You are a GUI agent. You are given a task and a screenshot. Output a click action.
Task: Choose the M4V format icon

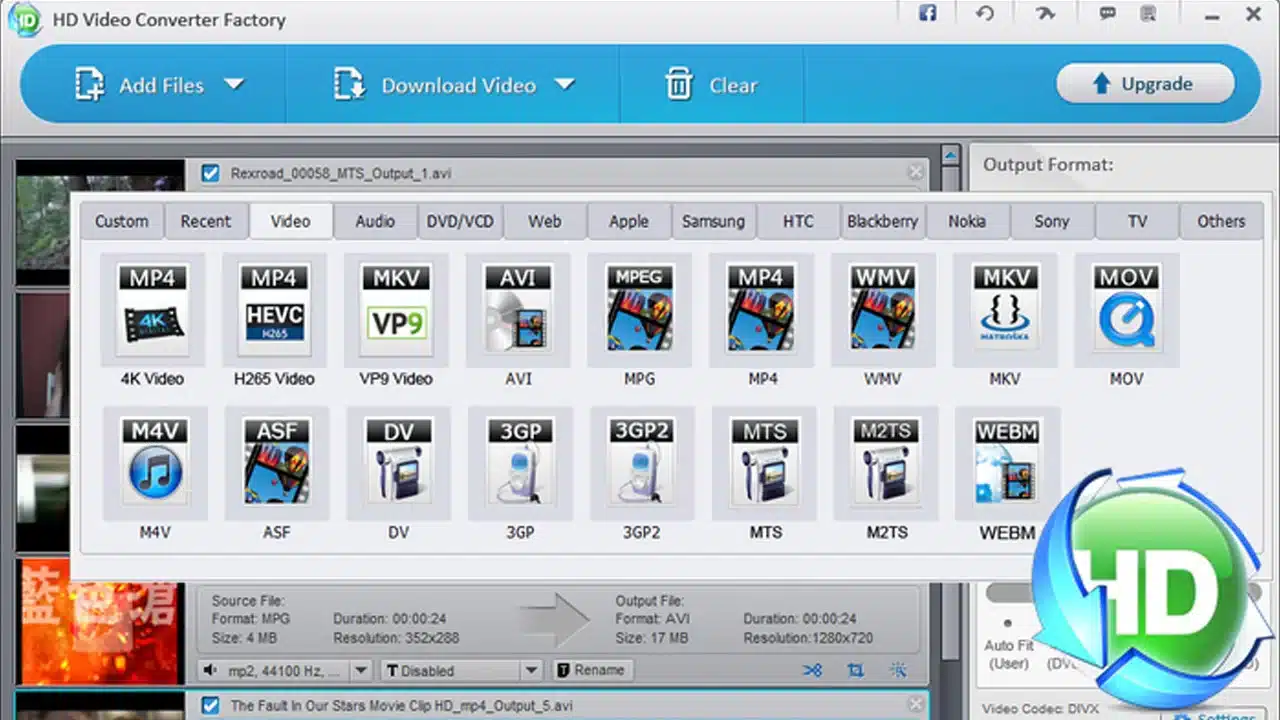(155, 463)
